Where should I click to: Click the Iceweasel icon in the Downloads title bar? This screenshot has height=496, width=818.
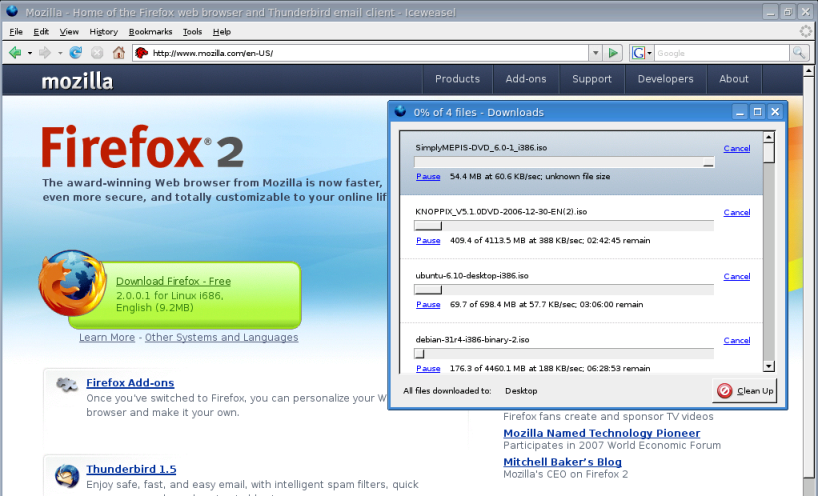tap(400, 111)
